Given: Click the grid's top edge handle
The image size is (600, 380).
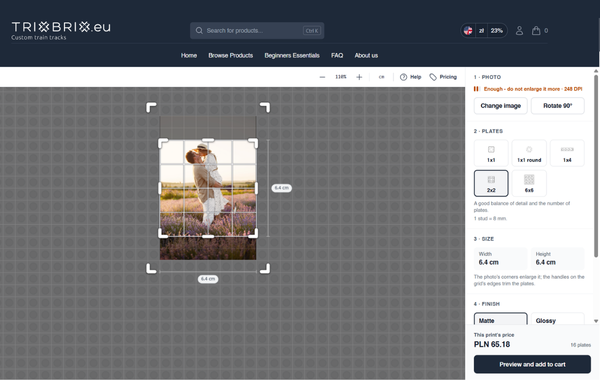Looking at the screenshot, I should [208, 140].
